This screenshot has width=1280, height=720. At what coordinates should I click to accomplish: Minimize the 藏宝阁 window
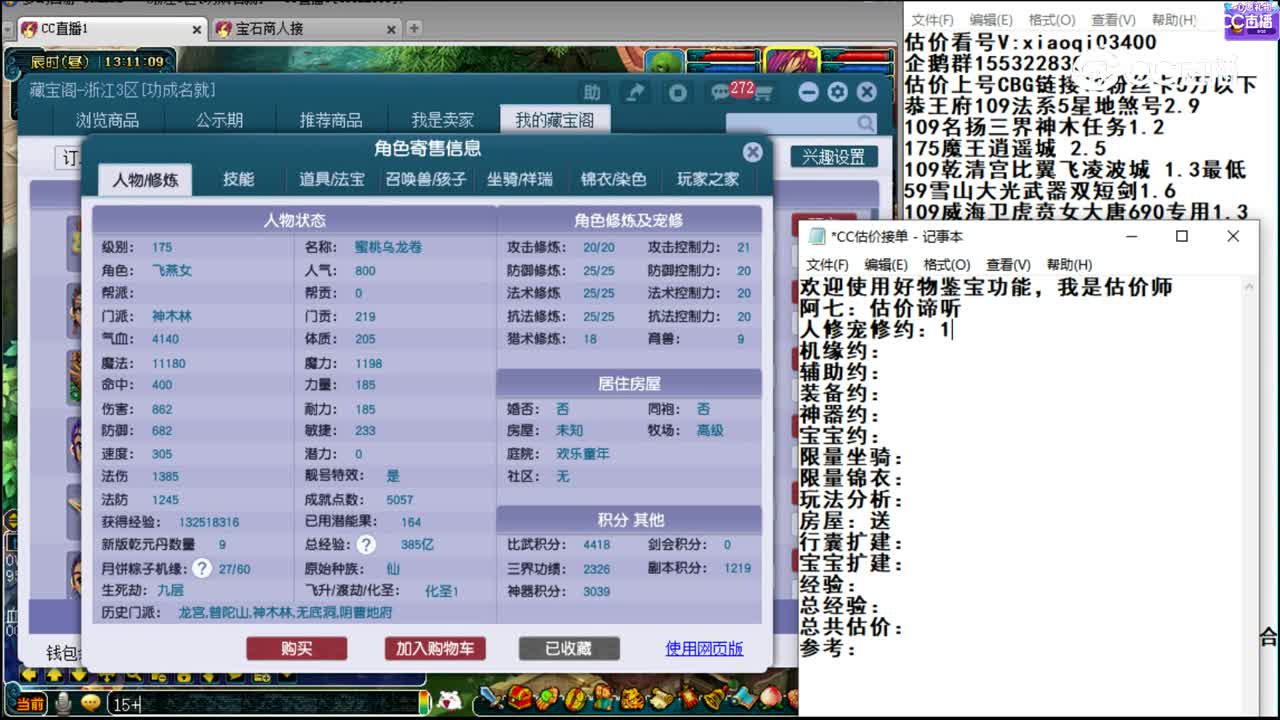810,92
